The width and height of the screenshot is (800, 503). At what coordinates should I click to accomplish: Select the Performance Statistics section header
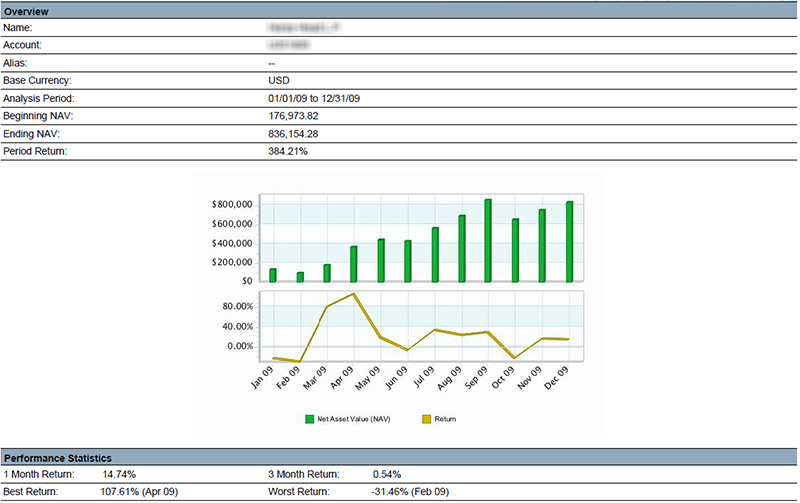(x=399, y=458)
